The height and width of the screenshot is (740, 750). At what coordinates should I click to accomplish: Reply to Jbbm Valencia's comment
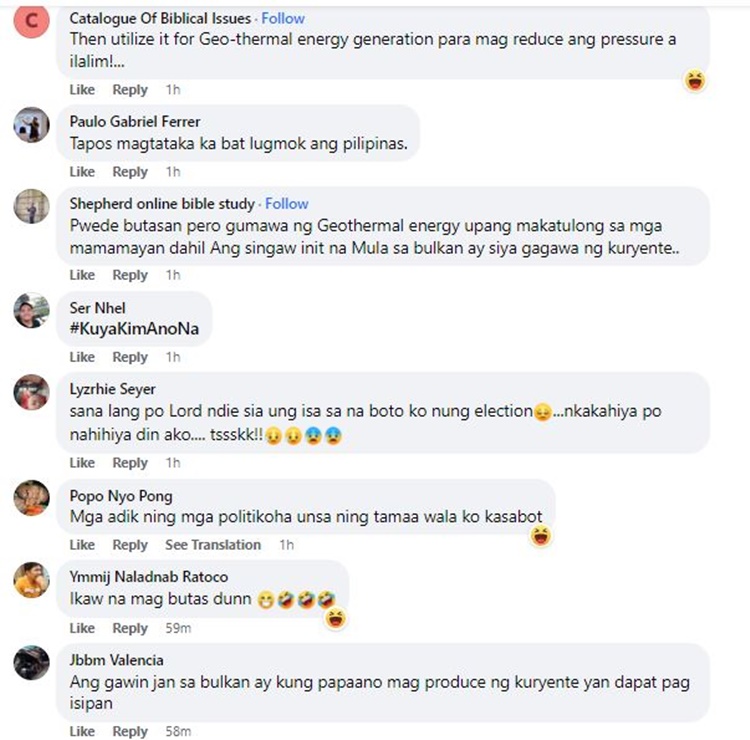tap(130, 731)
